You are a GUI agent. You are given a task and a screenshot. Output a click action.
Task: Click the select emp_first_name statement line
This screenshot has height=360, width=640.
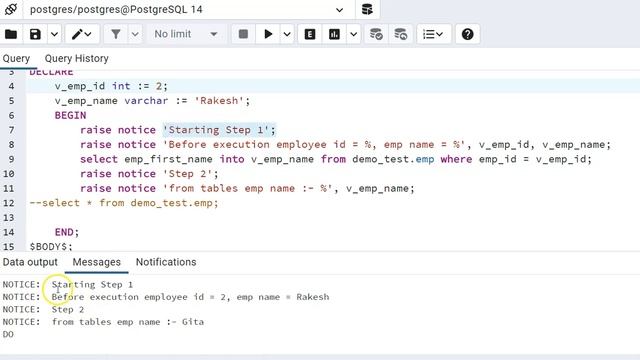coord(336,159)
